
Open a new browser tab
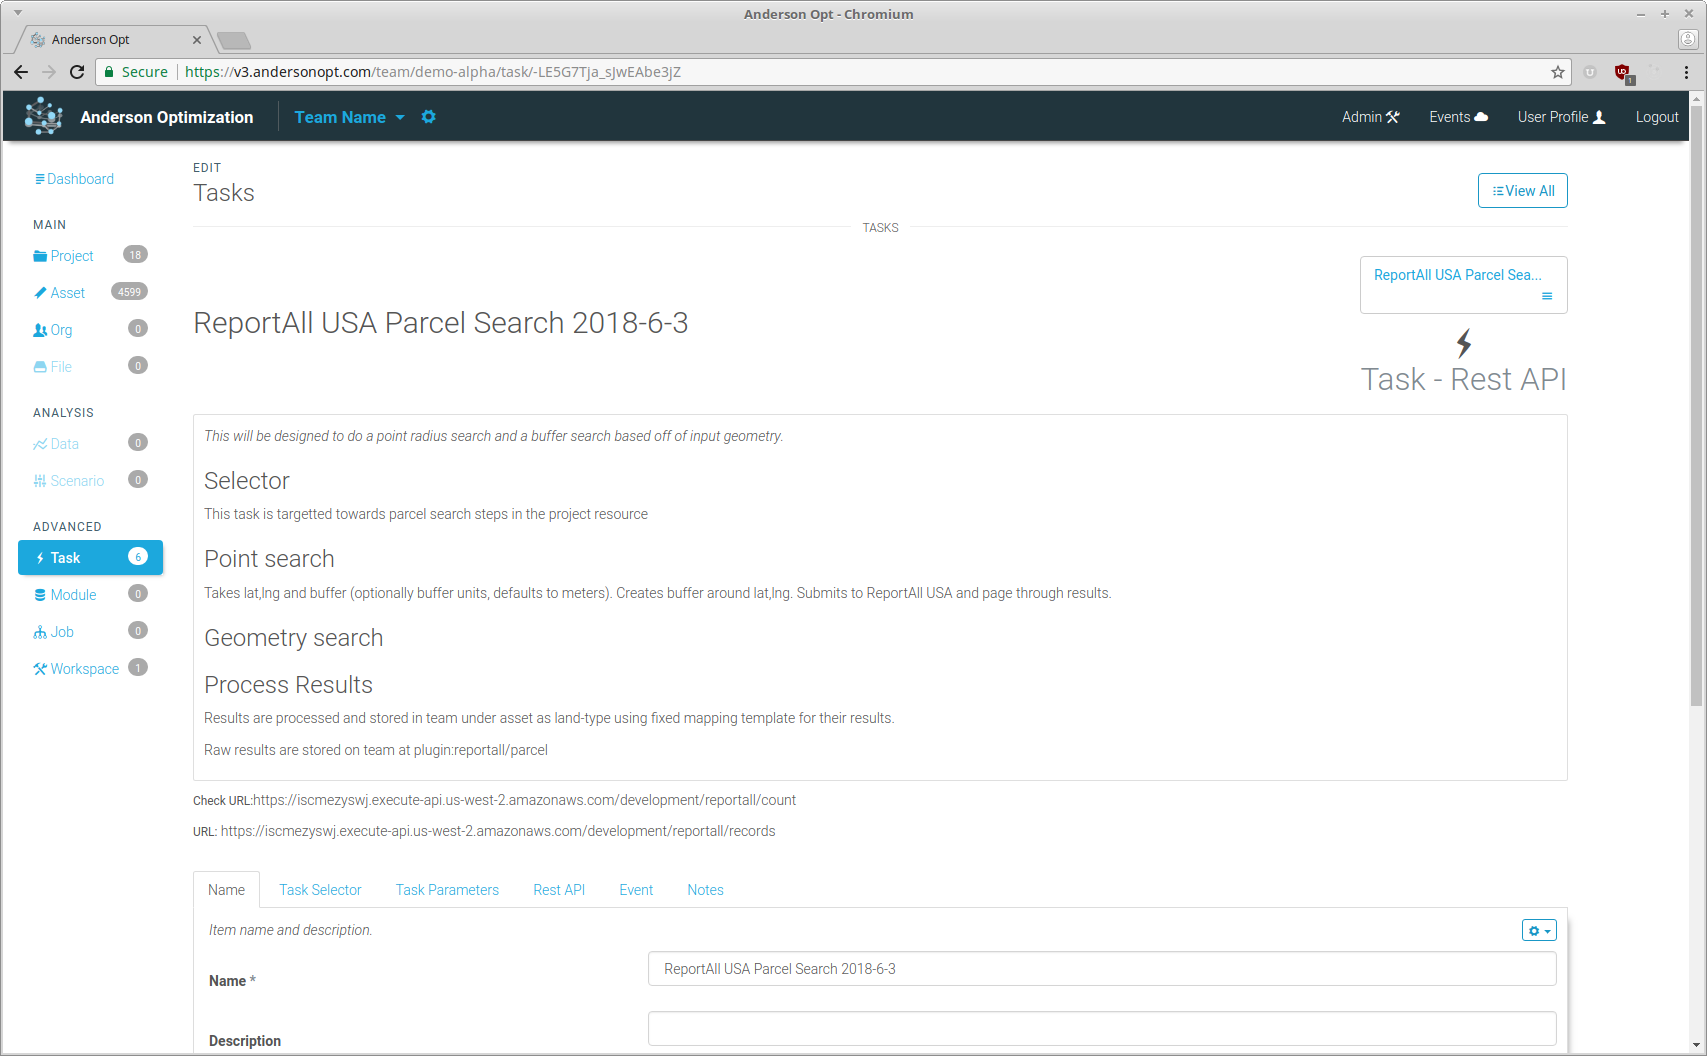pos(233,40)
